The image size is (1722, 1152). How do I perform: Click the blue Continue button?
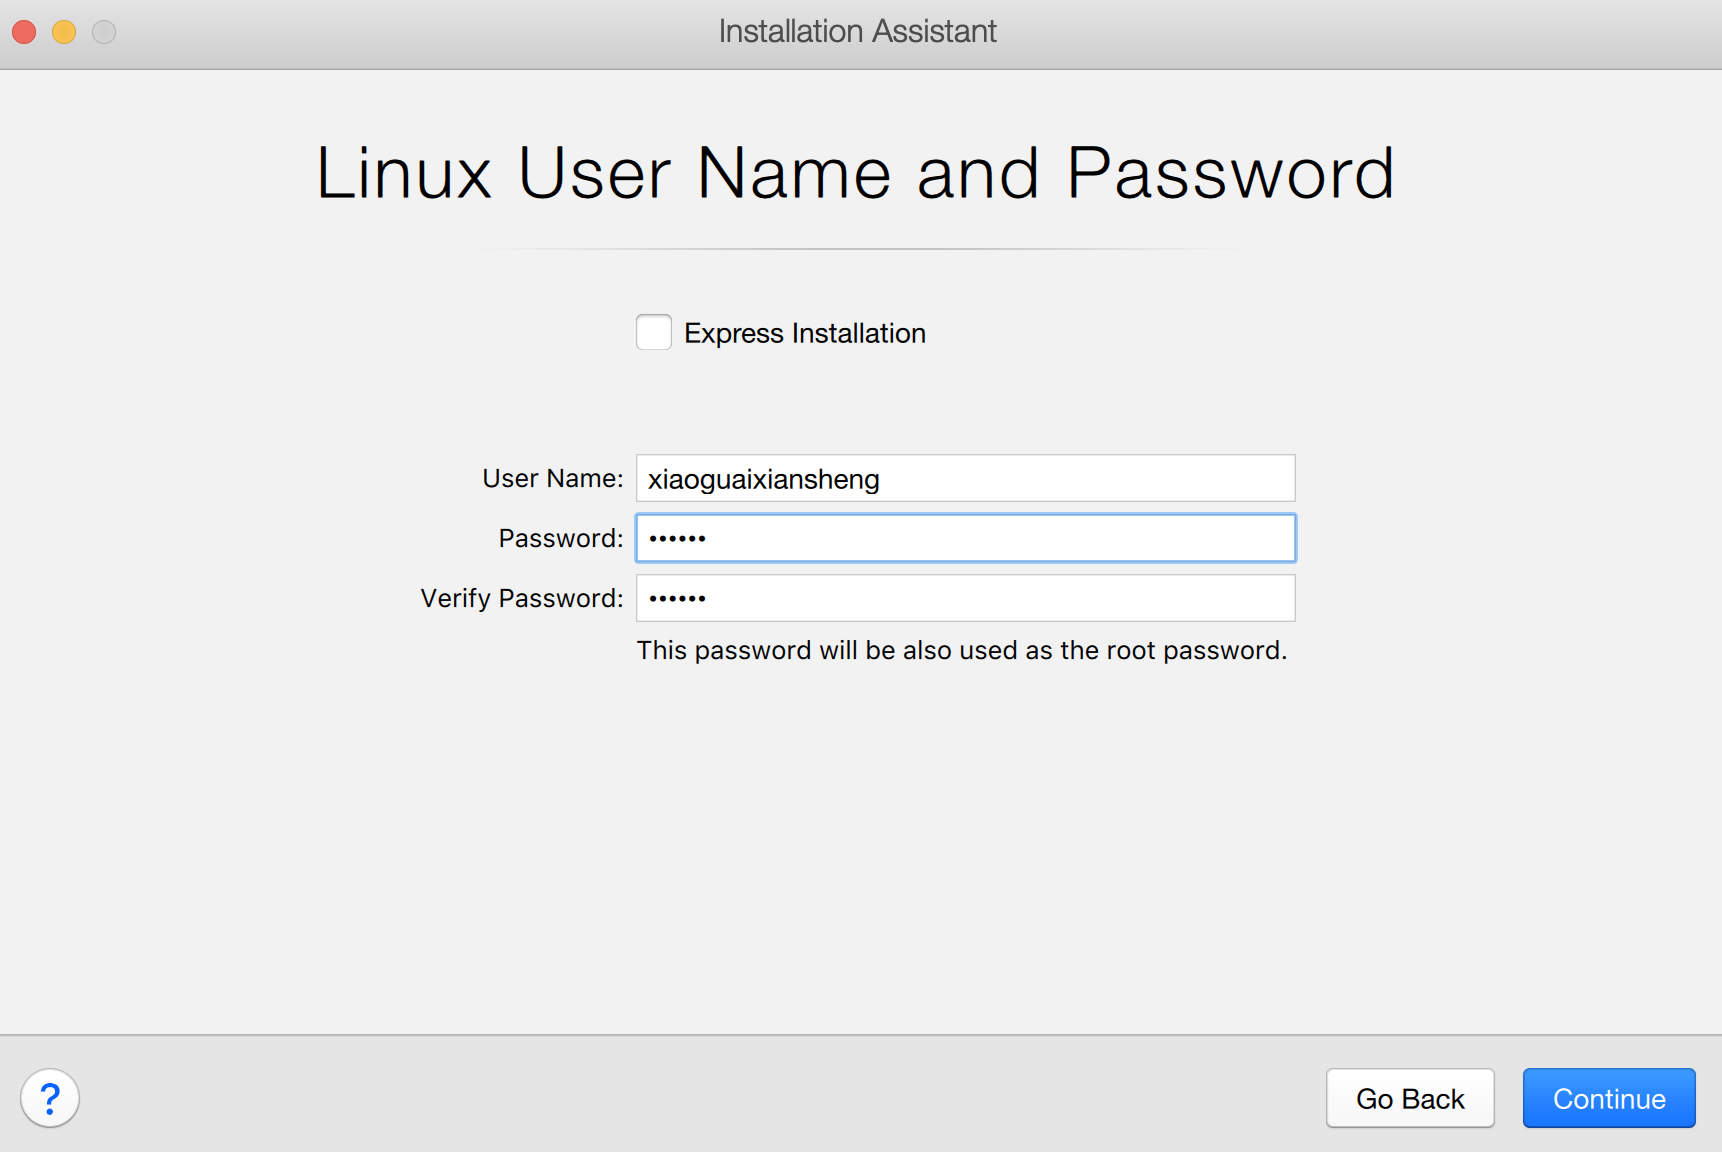(1609, 1098)
